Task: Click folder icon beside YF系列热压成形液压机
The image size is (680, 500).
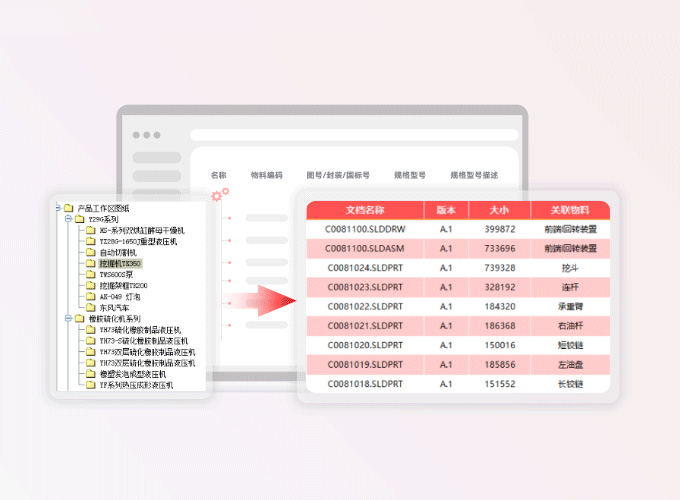Action: pos(90,384)
